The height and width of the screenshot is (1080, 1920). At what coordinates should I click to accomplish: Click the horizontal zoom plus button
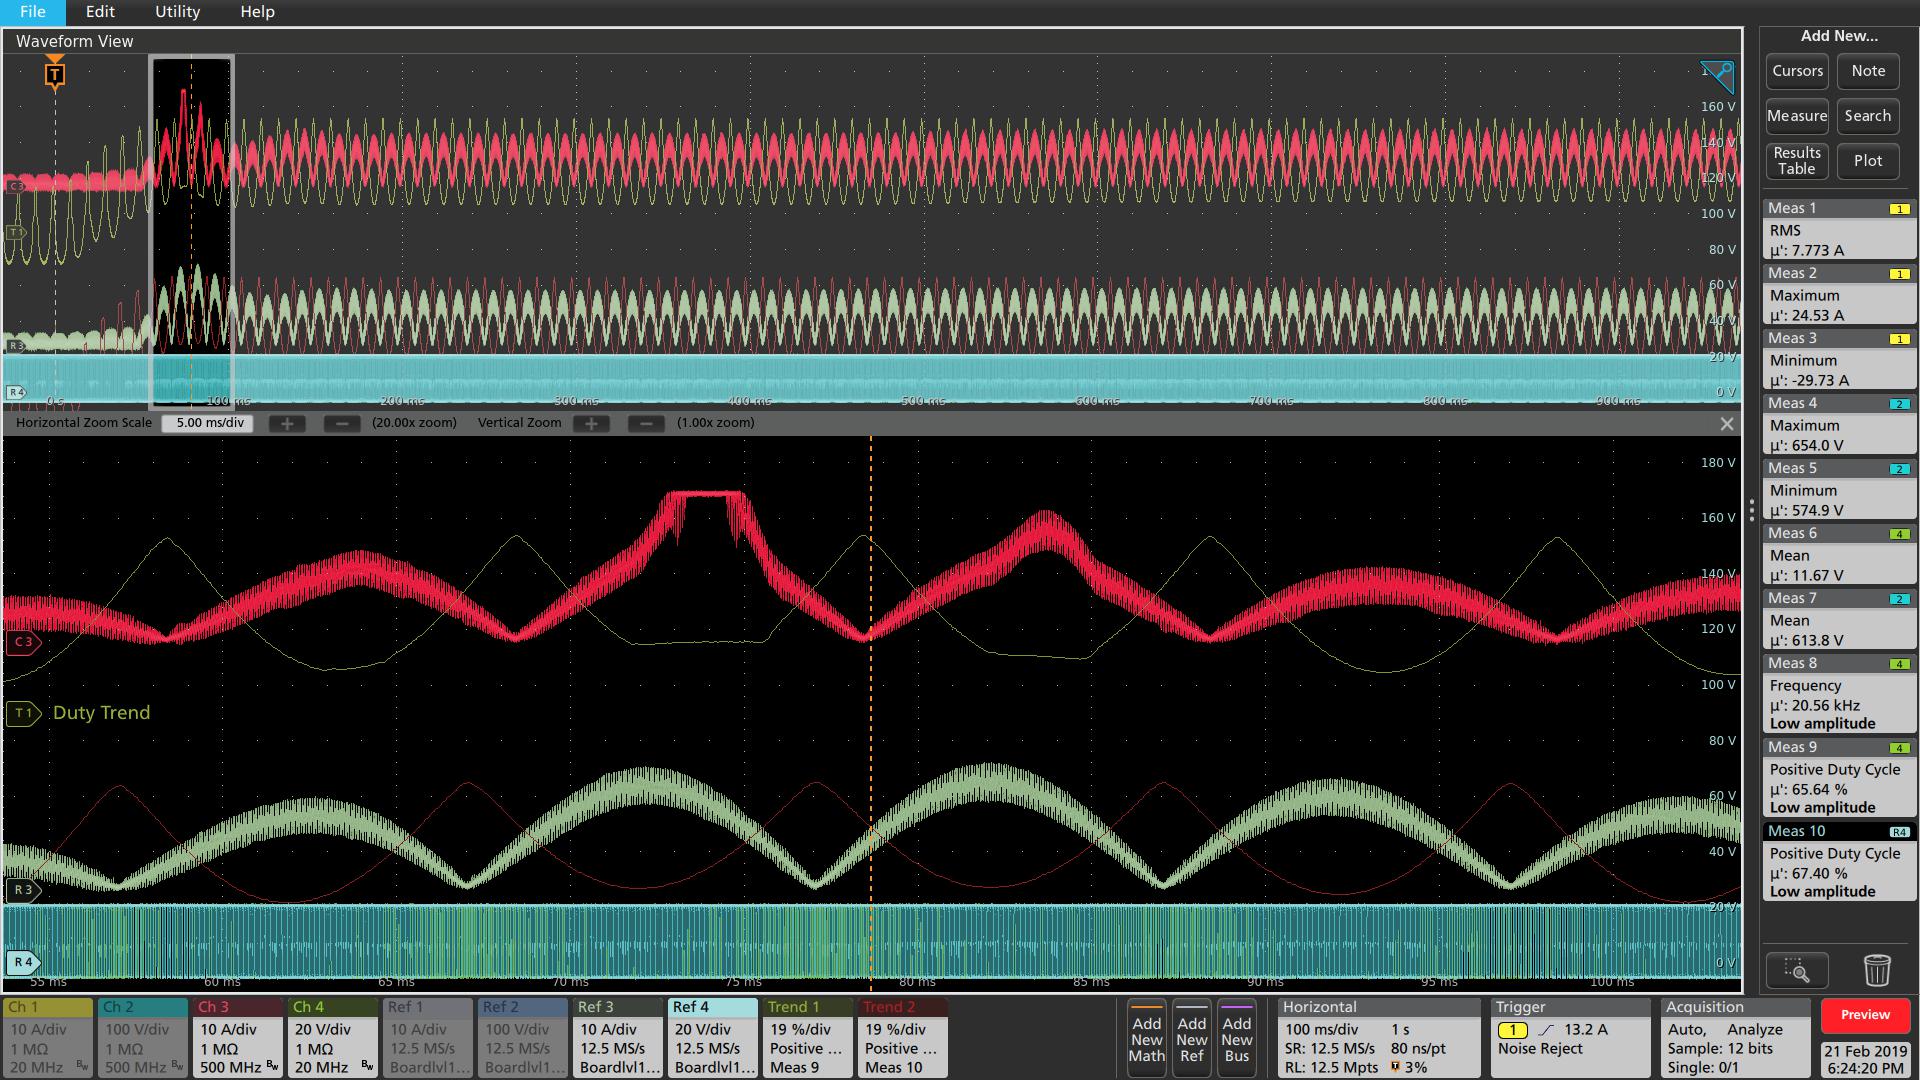coord(287,423)
